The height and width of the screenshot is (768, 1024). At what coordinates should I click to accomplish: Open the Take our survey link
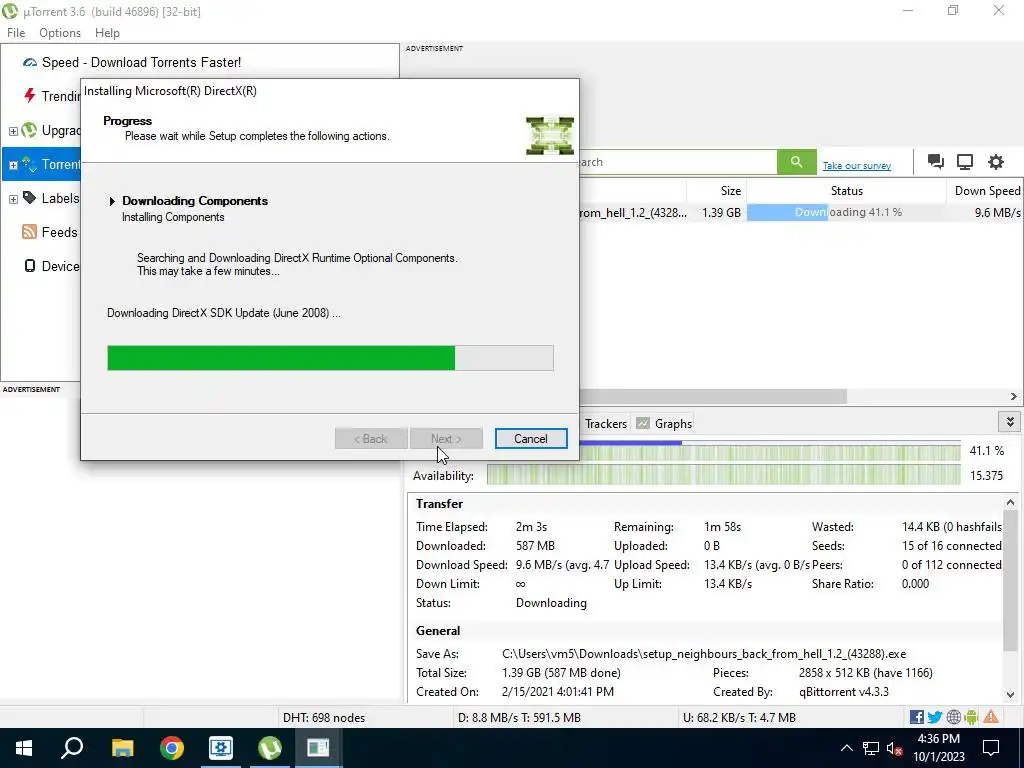[856, 165]
